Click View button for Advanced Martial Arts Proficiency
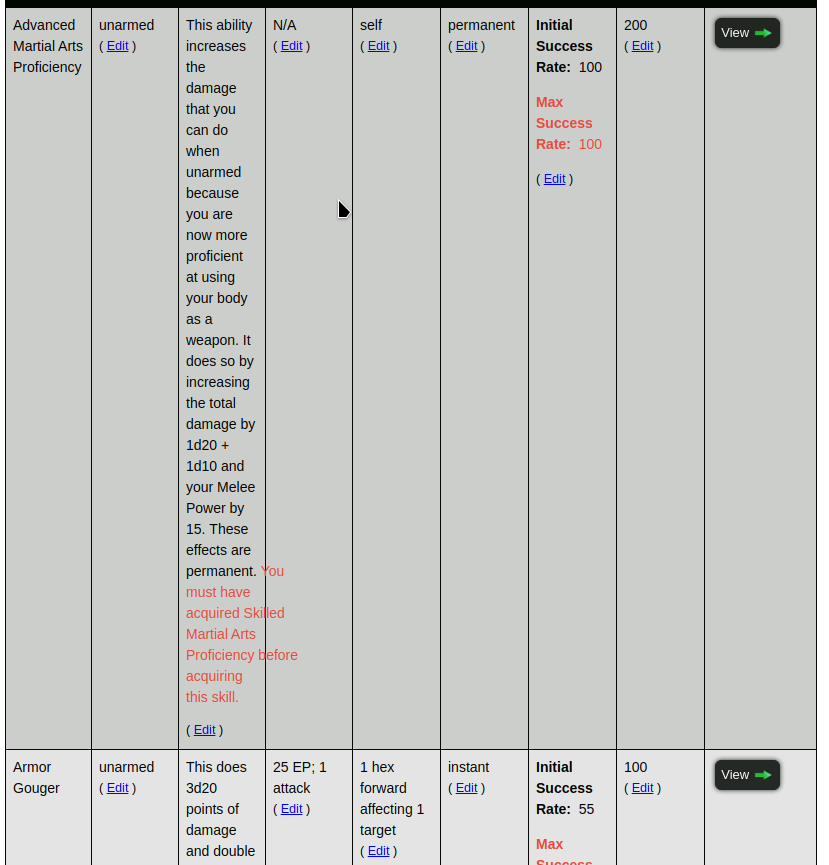The image size is (829, 865). pos(746,33)
